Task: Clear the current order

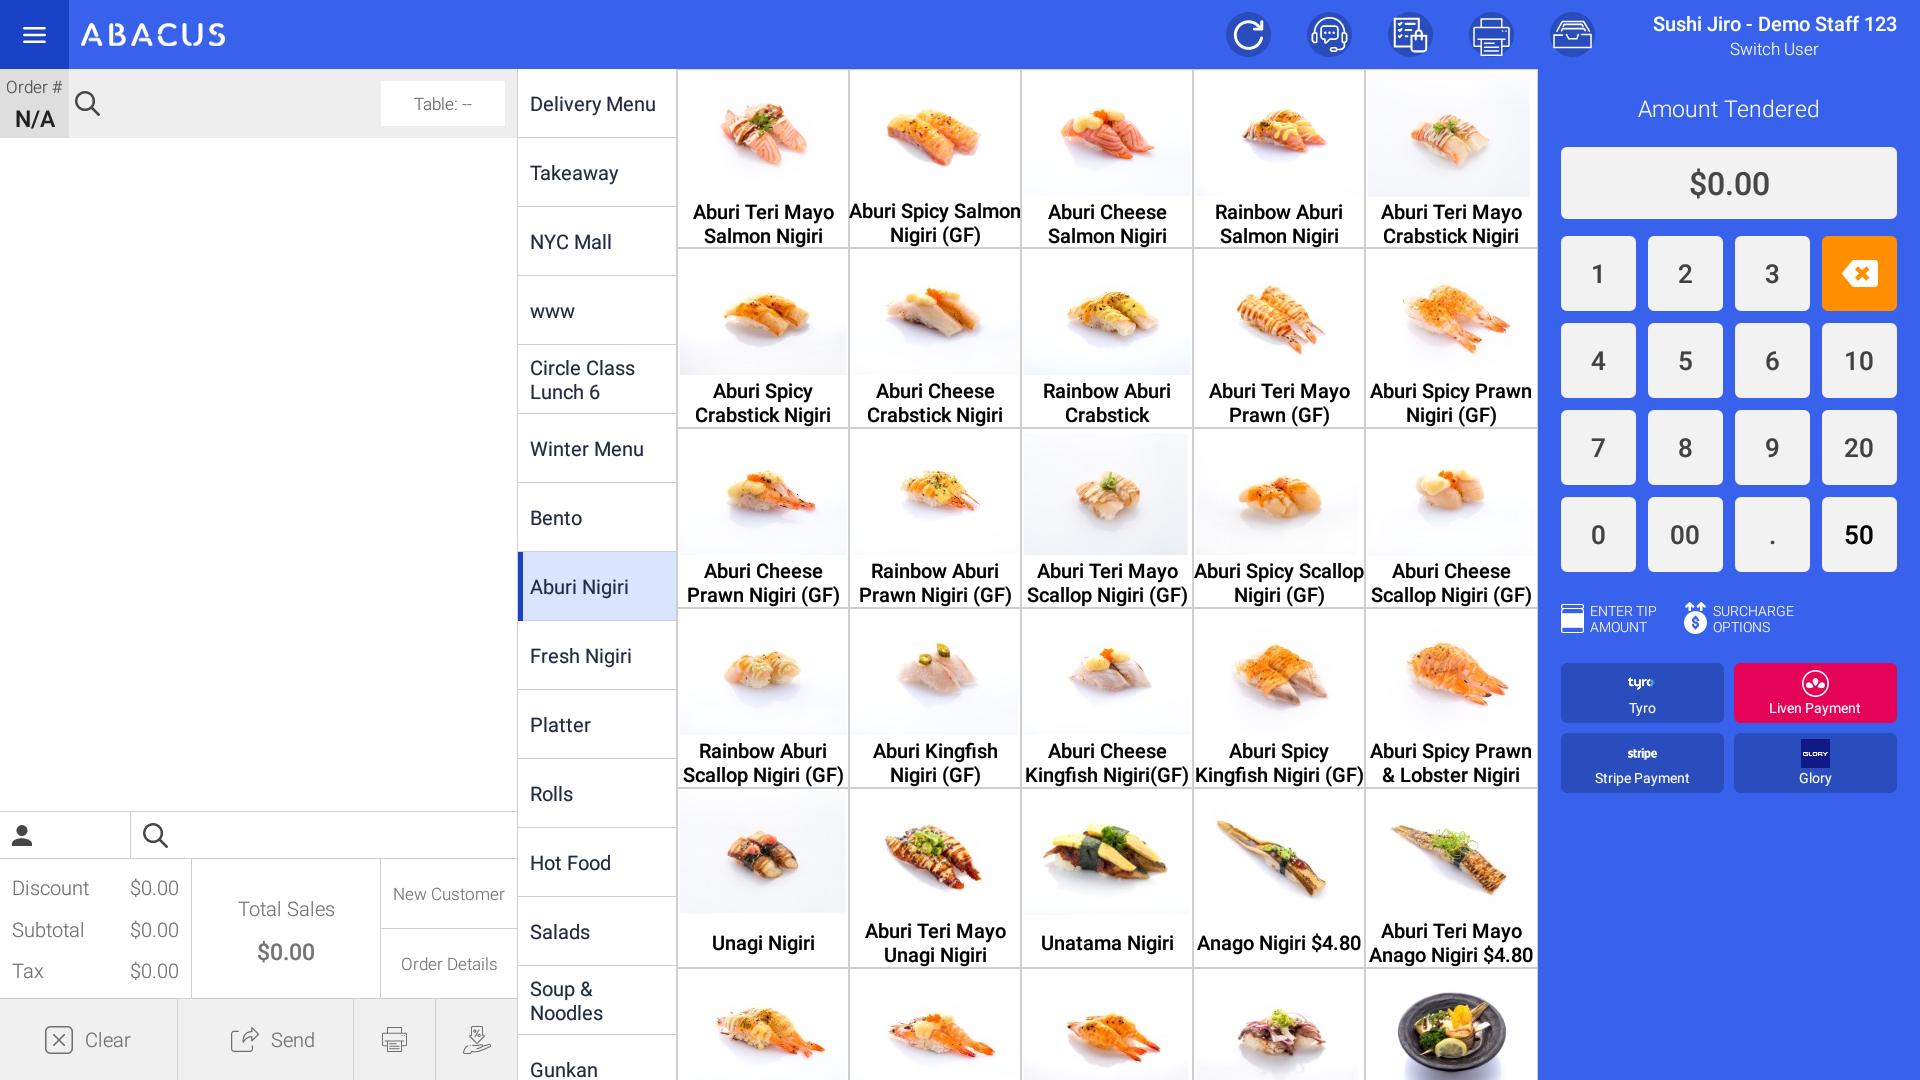Action: point(88,1040)
